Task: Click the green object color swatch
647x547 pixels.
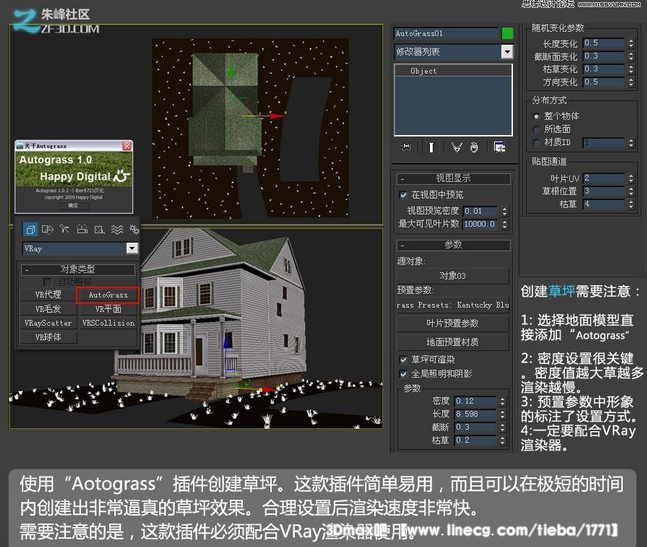Action: click(507, 33)
